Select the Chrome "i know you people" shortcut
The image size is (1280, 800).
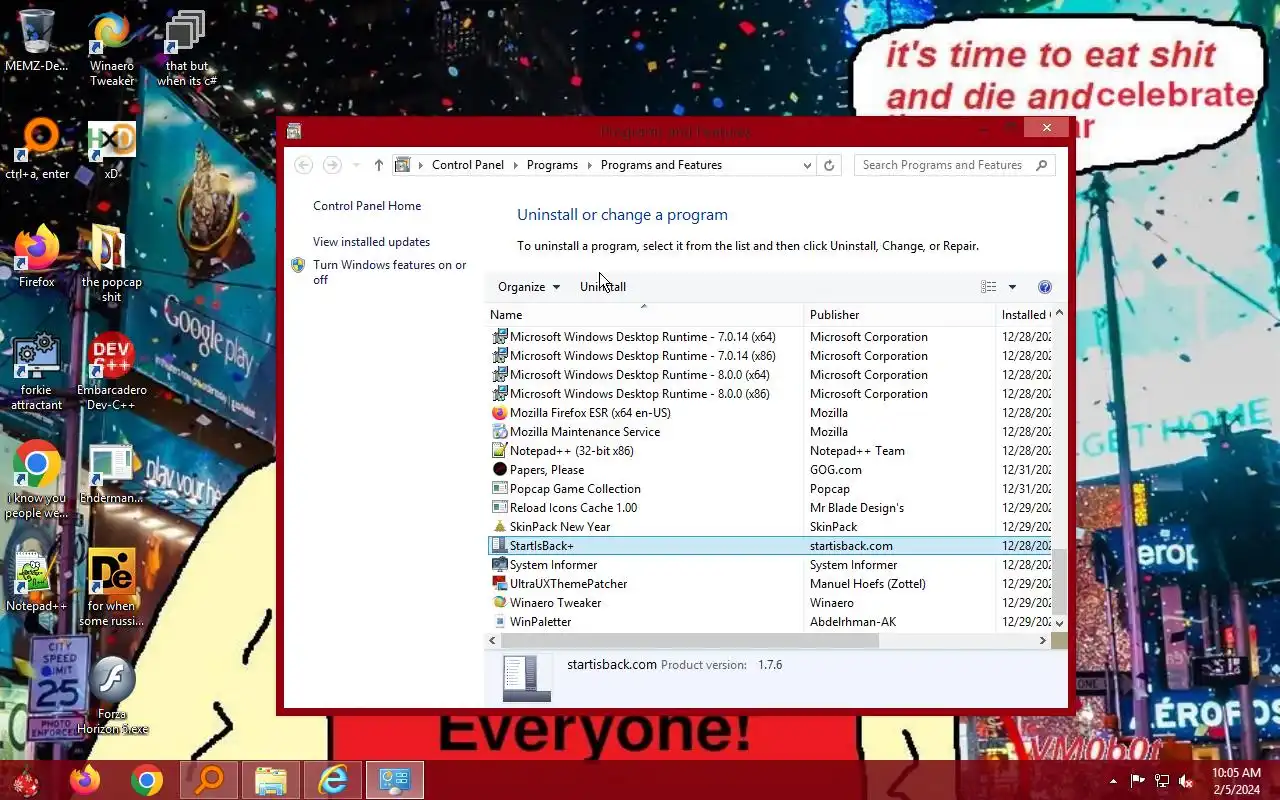(37, 479)
